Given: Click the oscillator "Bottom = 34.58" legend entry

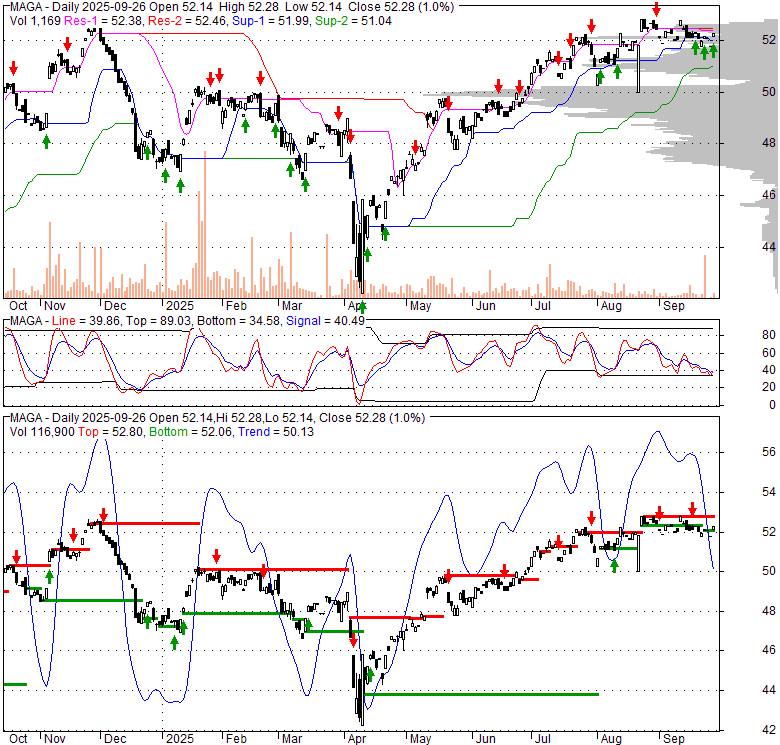Looking at the screenshot, I should click(239, 321).
